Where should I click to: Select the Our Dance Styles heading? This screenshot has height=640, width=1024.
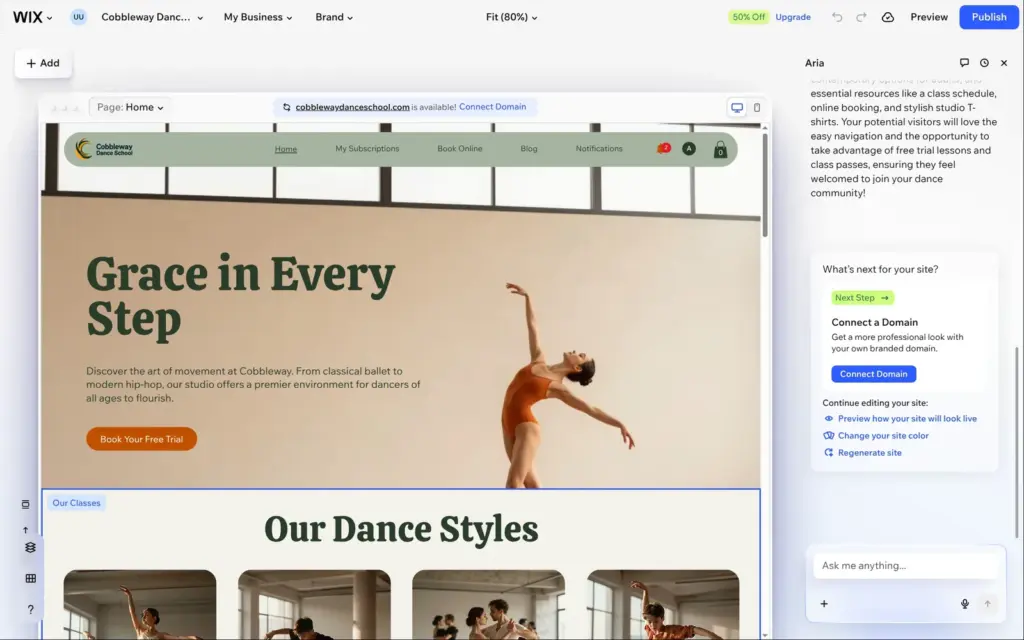[401, 529]
